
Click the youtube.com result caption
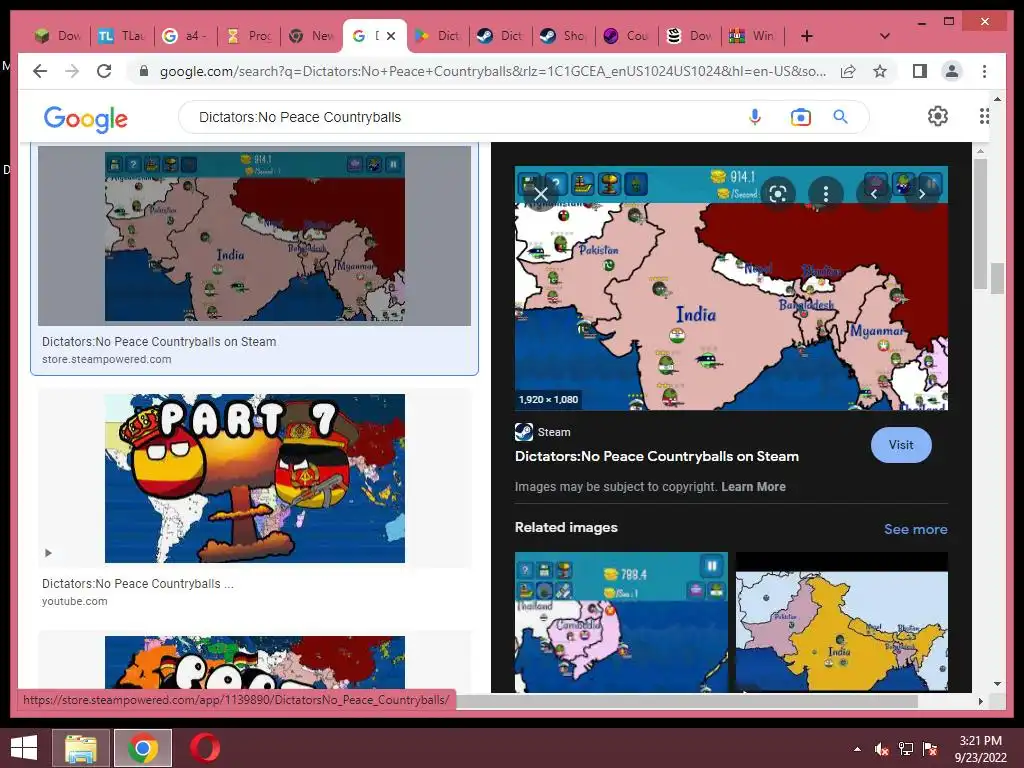coord(74,601)
